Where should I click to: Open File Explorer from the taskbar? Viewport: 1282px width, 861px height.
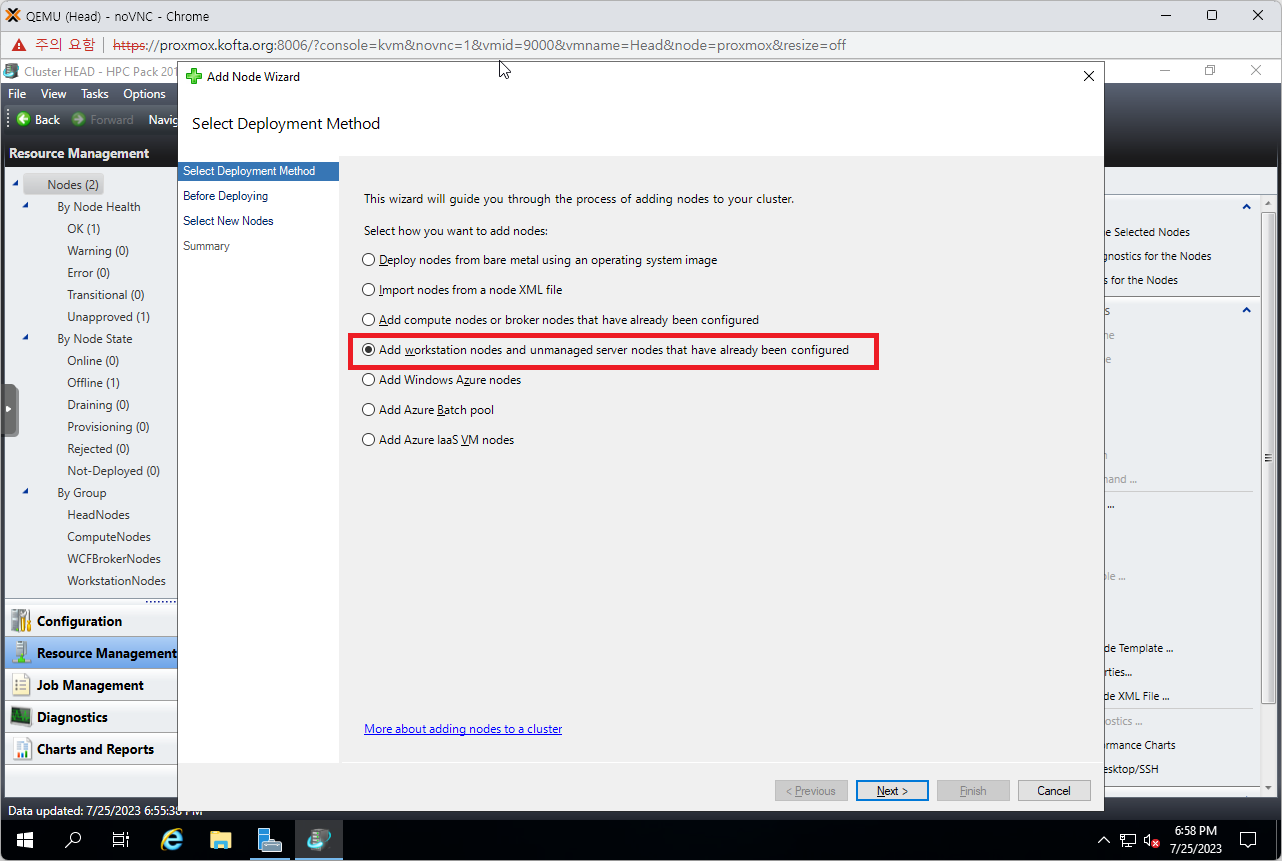coord(220,839)
